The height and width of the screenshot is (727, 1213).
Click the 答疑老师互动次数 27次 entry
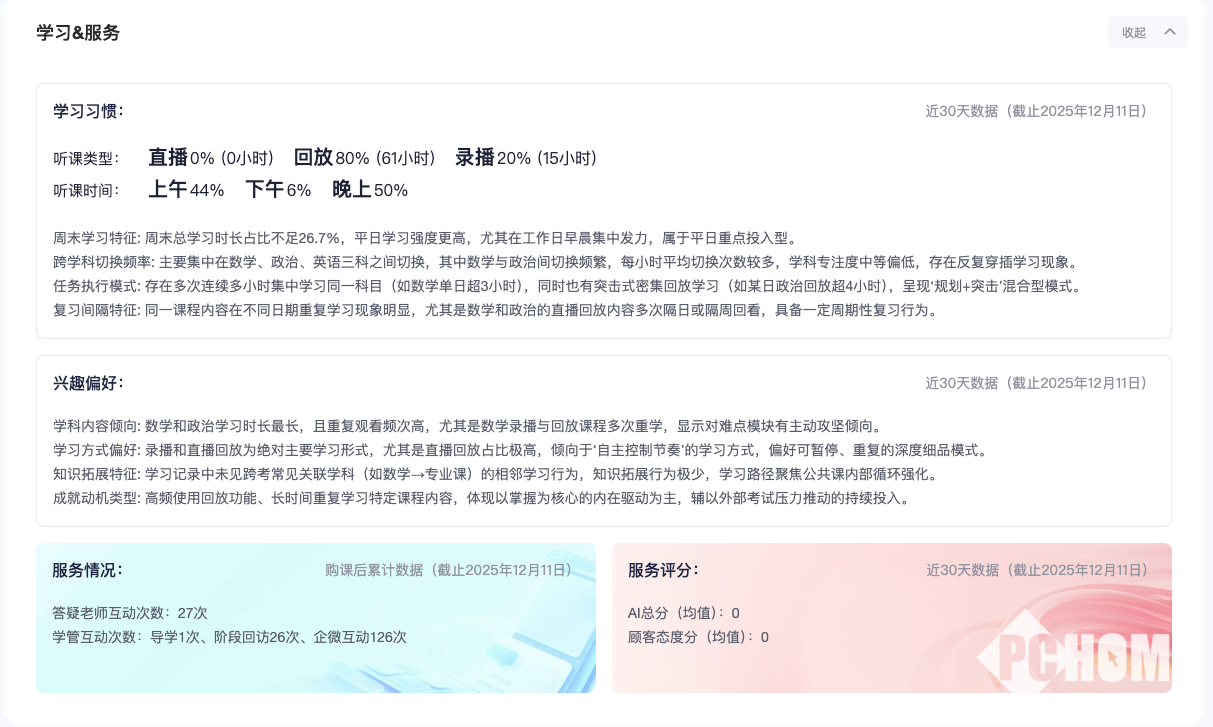pyautogui.click(x=130, y=613)
